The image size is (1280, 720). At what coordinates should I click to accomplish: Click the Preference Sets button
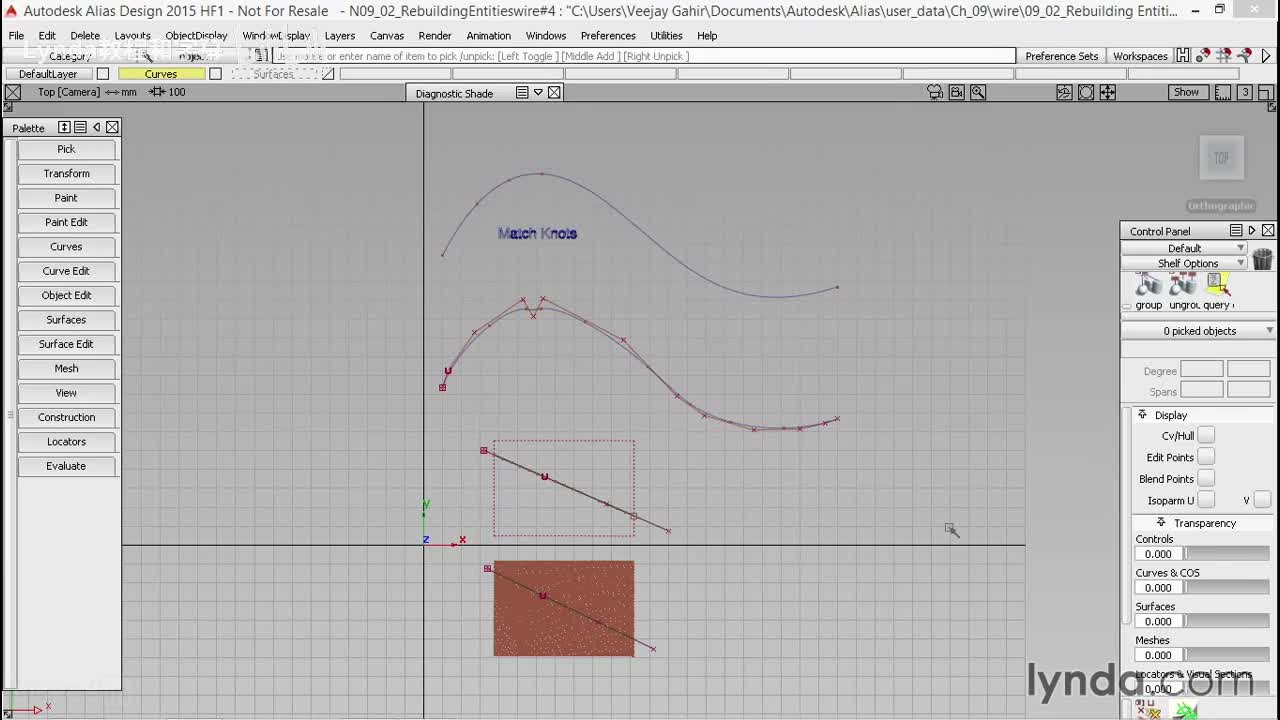pyautogui.click(x=1062, y=56)
